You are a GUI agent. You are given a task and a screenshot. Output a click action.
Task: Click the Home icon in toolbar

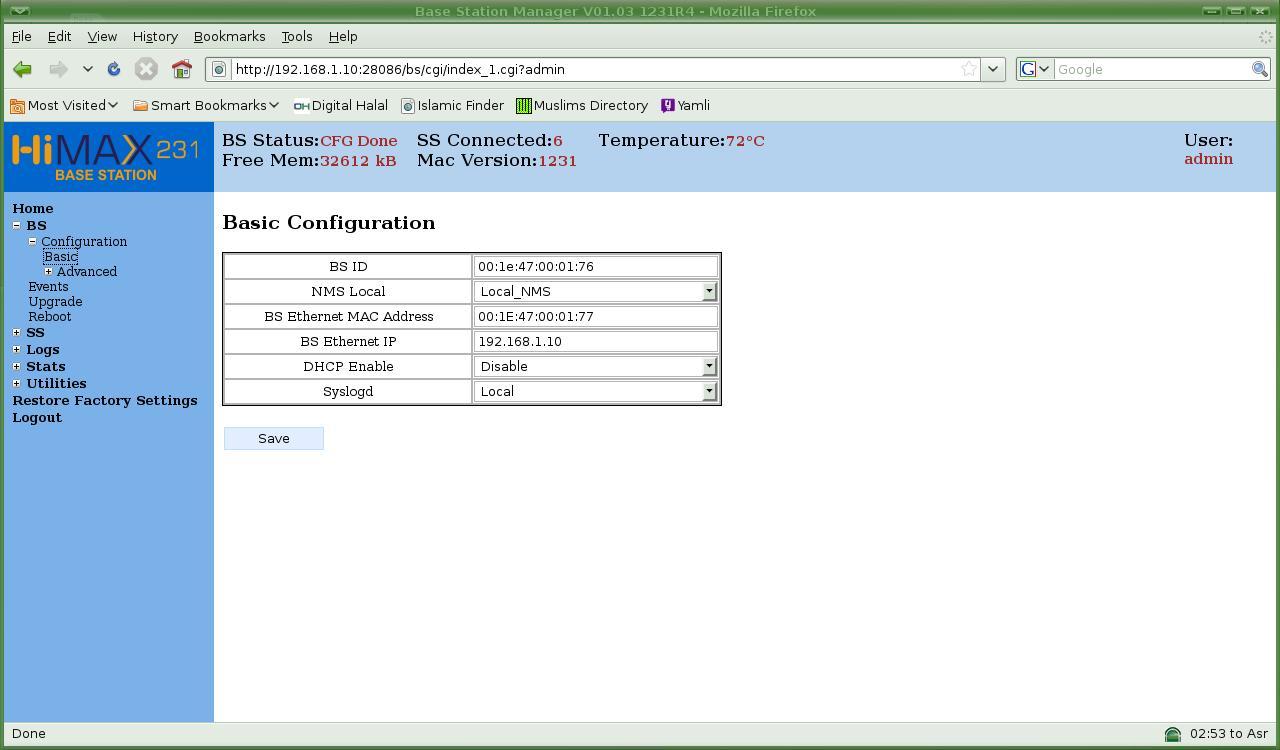(x=181, y=69)
